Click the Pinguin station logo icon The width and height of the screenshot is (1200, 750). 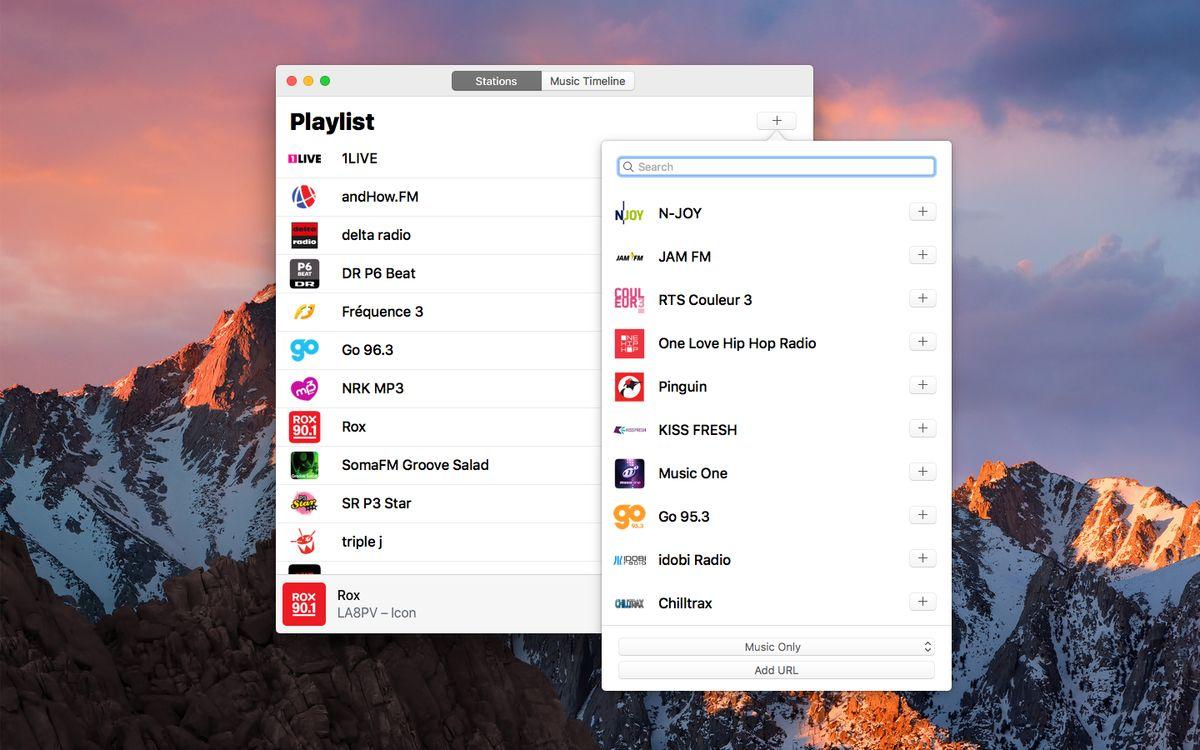pos(629,387)
